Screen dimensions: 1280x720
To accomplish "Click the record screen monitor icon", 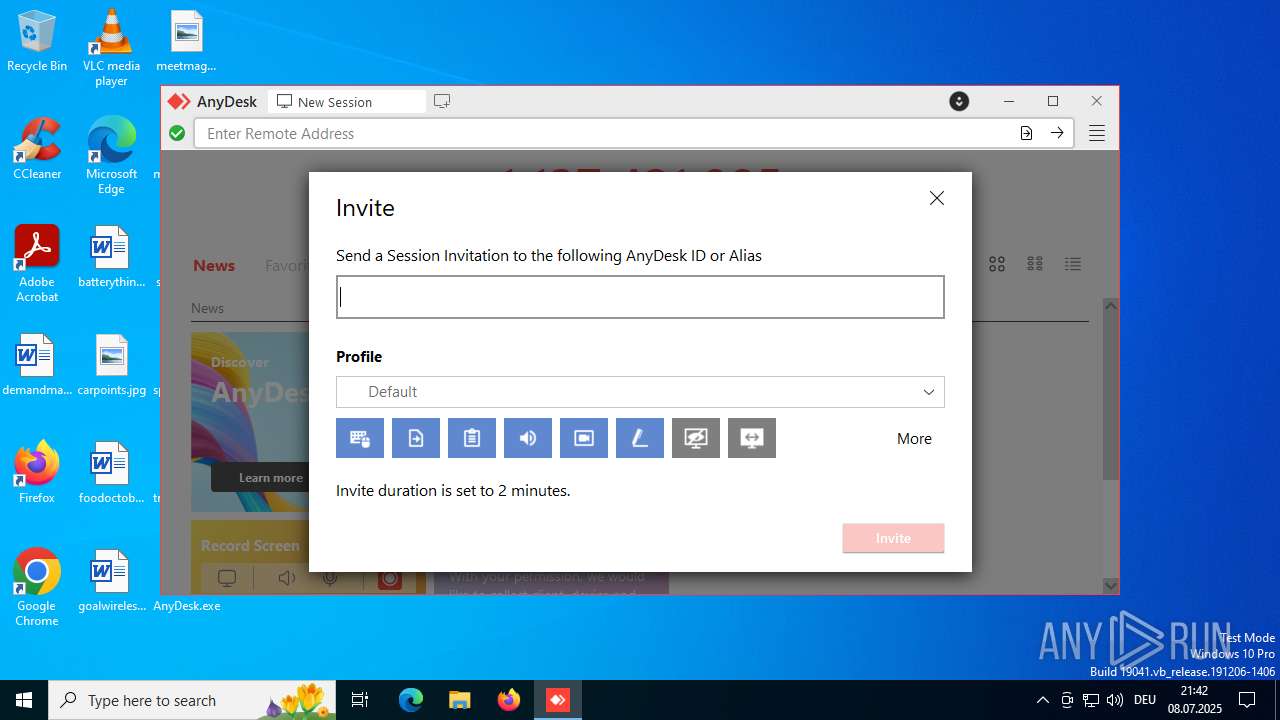I will click(227, 578).
